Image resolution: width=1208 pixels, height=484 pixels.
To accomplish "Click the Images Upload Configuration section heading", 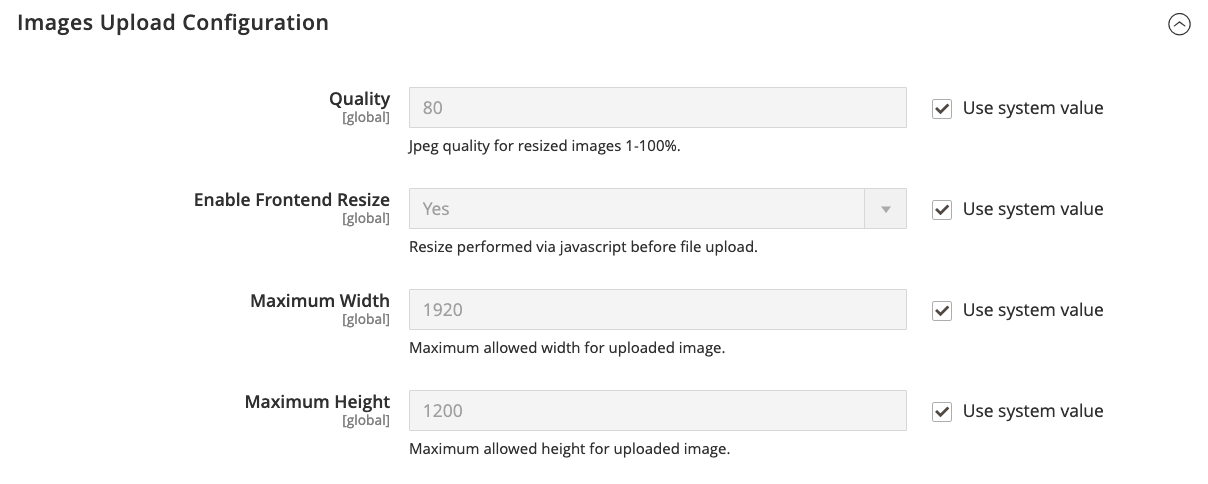I will (173, 22).
